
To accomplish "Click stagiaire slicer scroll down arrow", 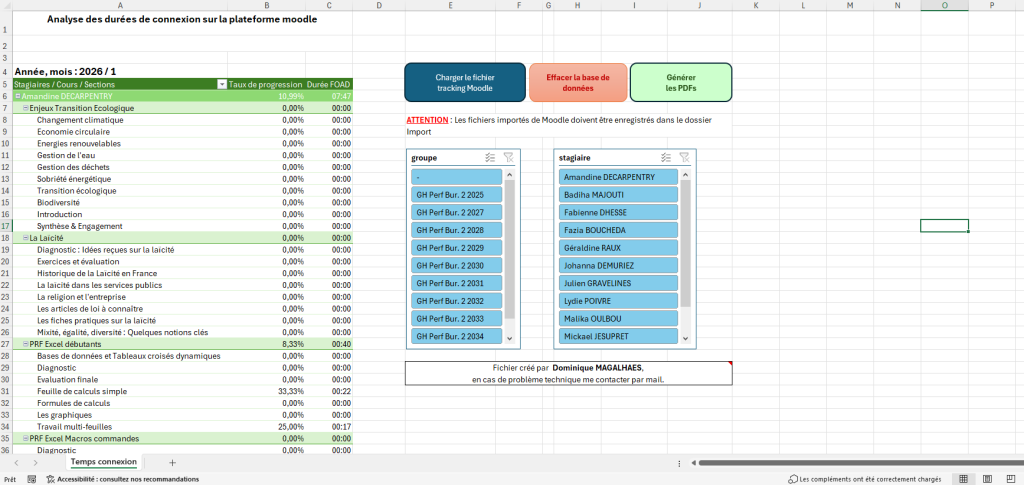I will point(685,339).
